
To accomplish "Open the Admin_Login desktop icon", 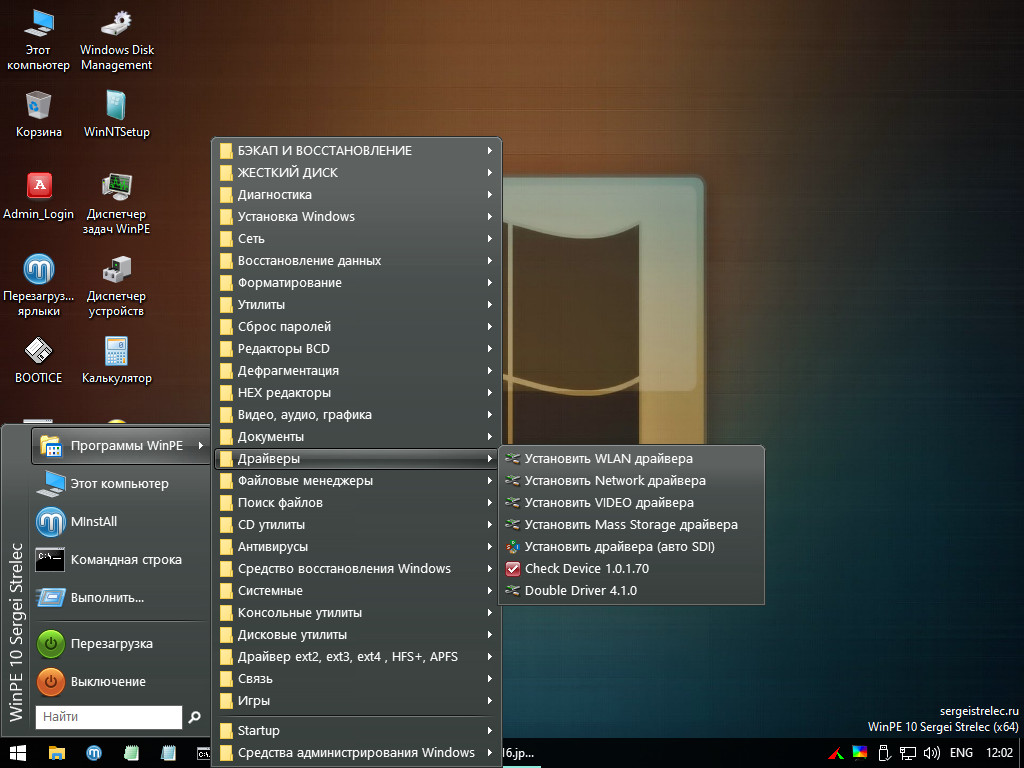I will [39, 196].
